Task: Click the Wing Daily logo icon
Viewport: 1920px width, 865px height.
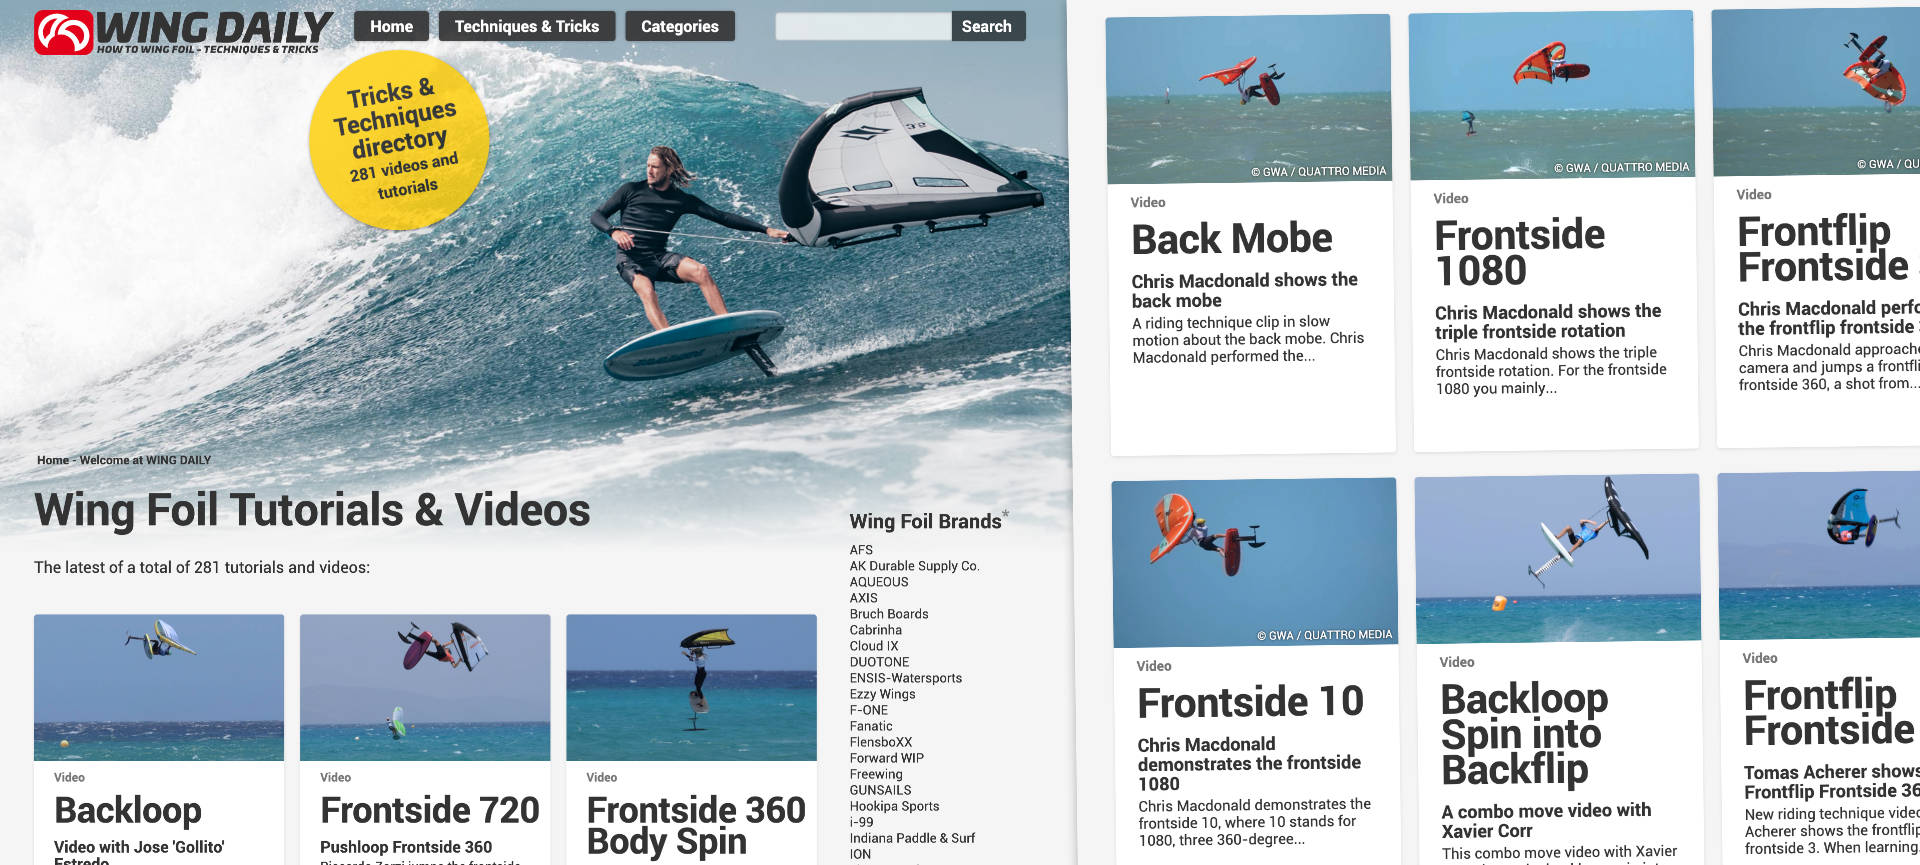Action: tap(64, 32)
